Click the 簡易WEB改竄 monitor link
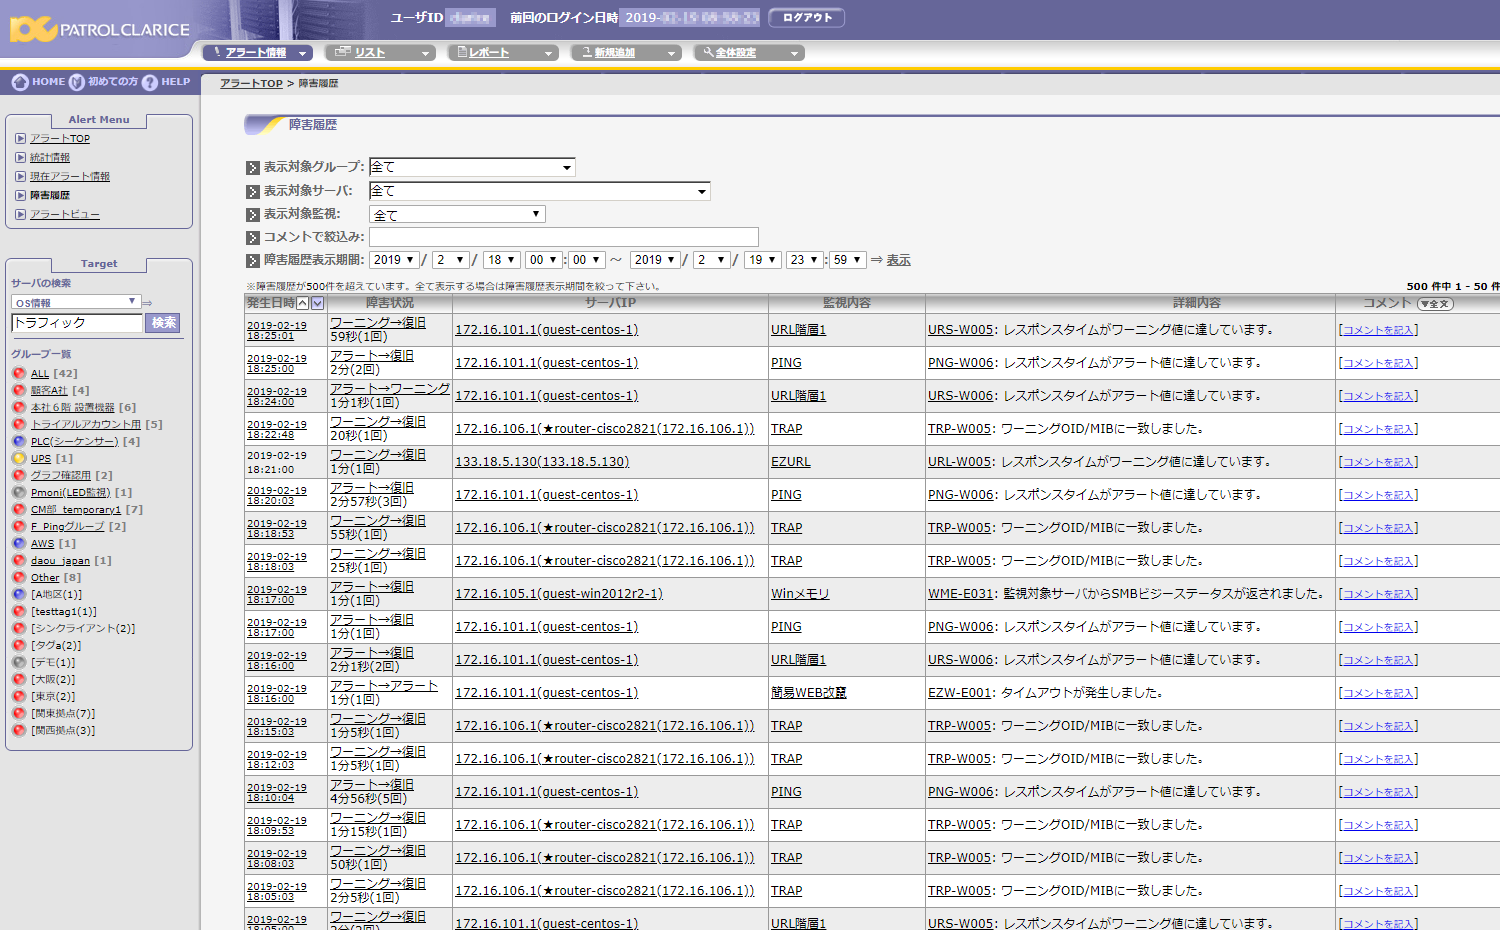Screen dimensions: 1500x930 pos(808,693)
